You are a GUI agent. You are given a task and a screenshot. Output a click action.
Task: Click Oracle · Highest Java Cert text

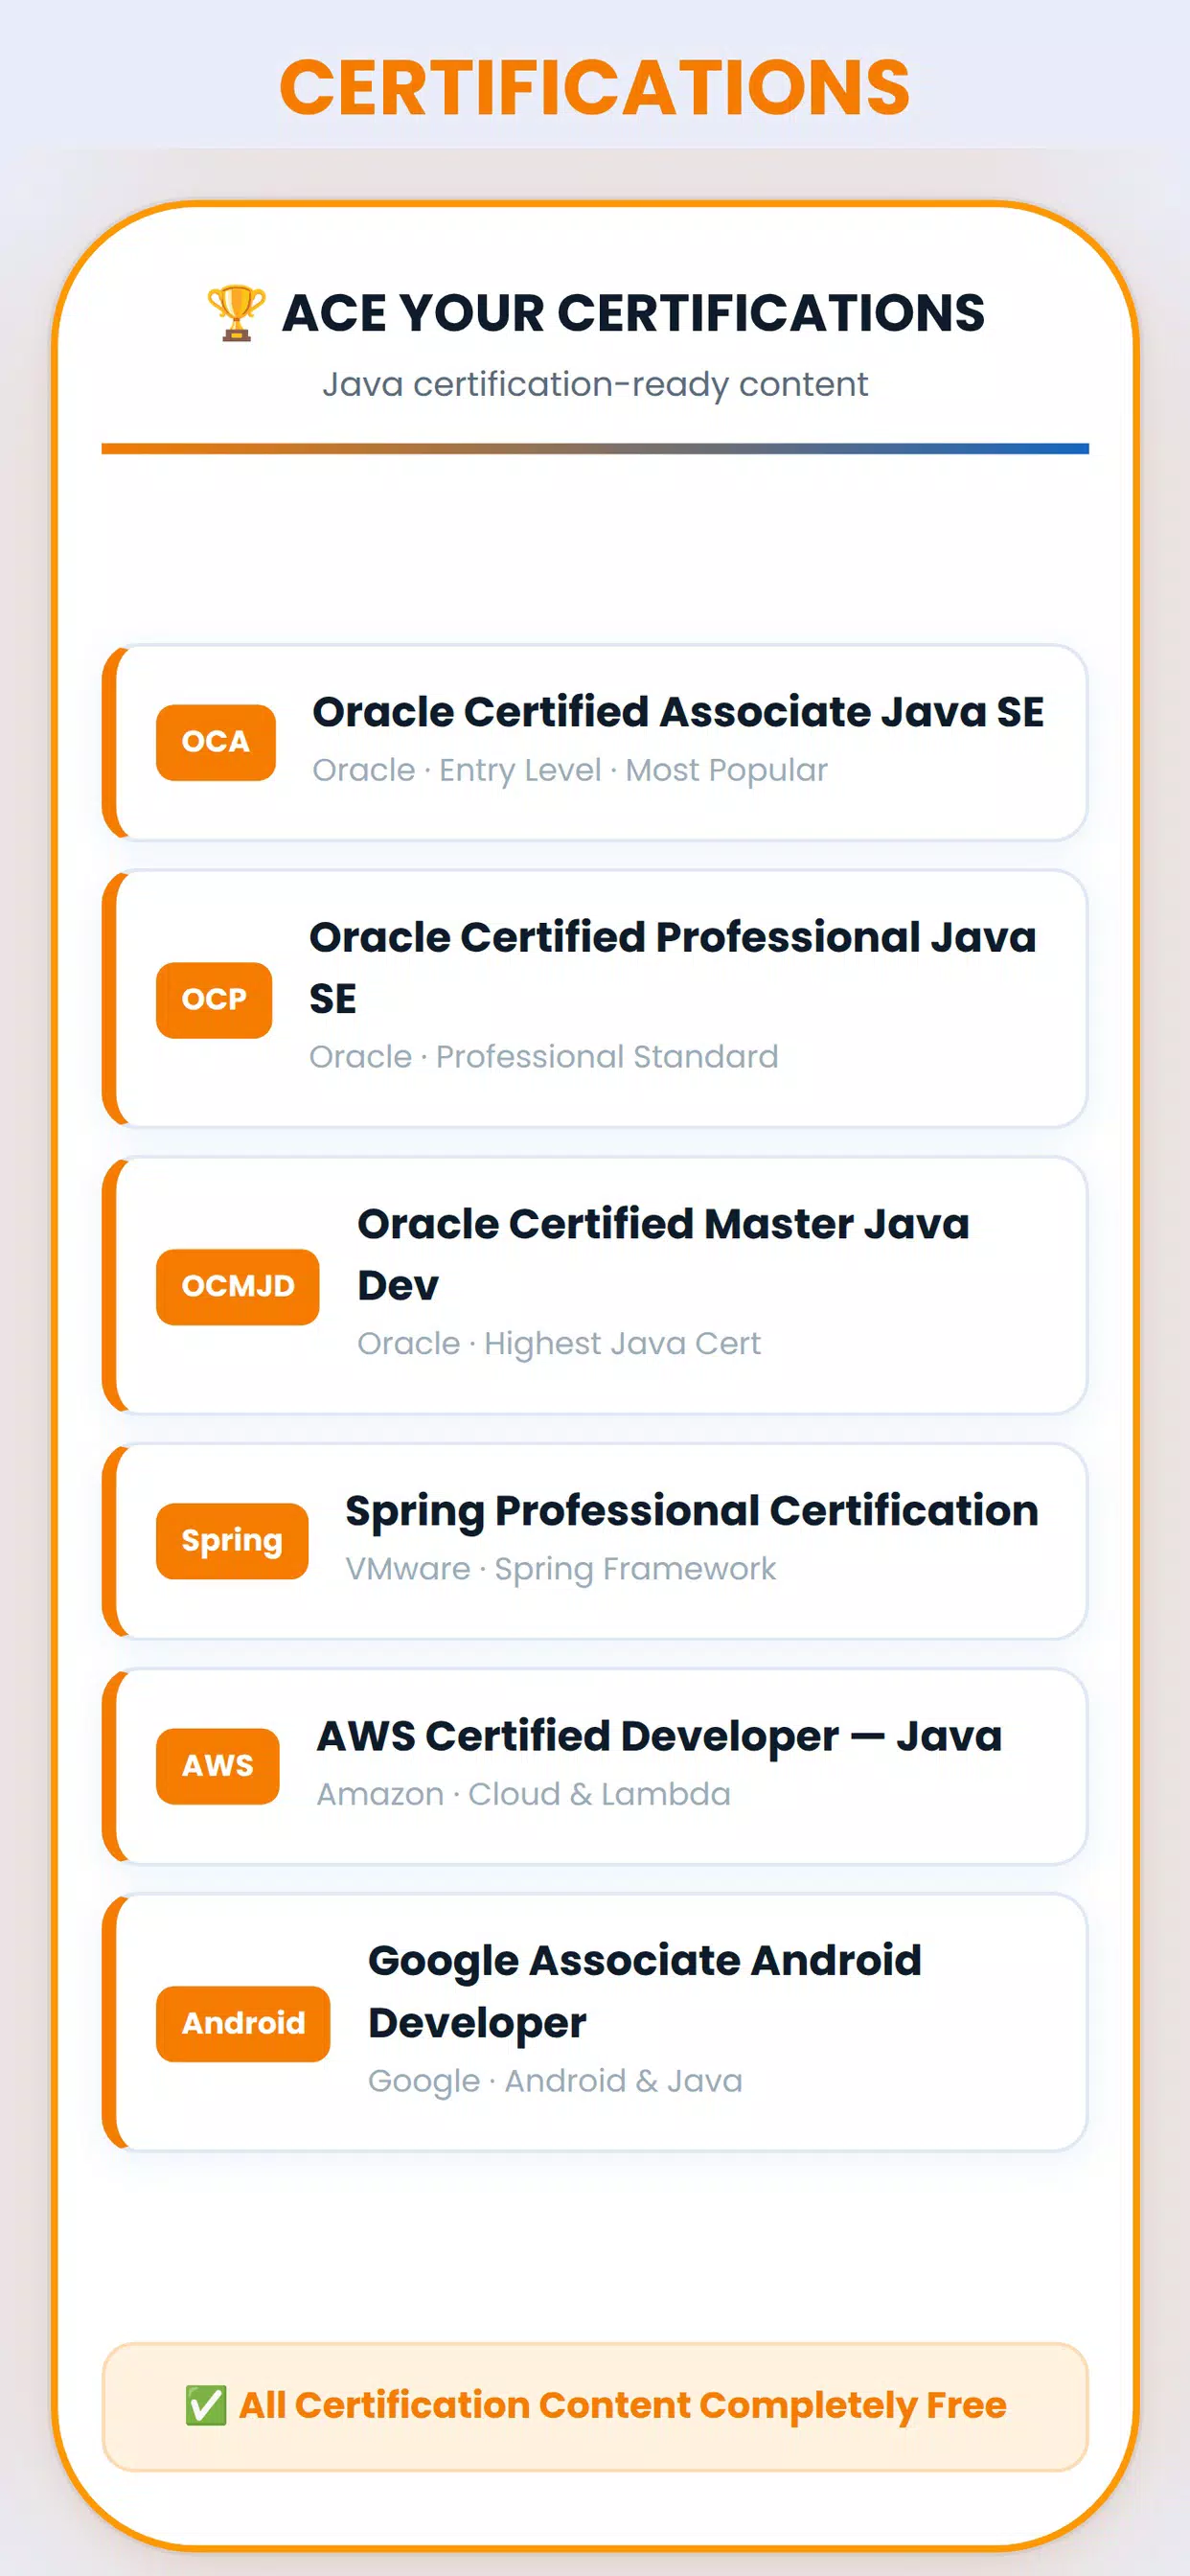tap(559, 1343)
